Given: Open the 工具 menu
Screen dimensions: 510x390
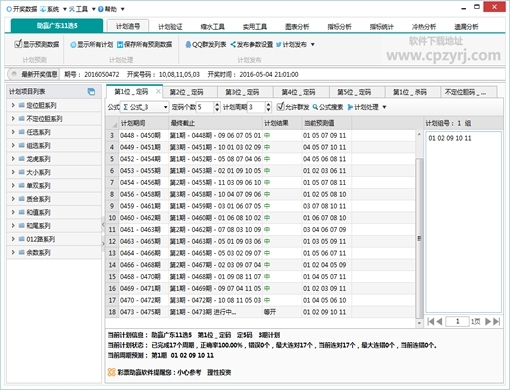Looking at the screenshot, I should [x=82, y=9].
